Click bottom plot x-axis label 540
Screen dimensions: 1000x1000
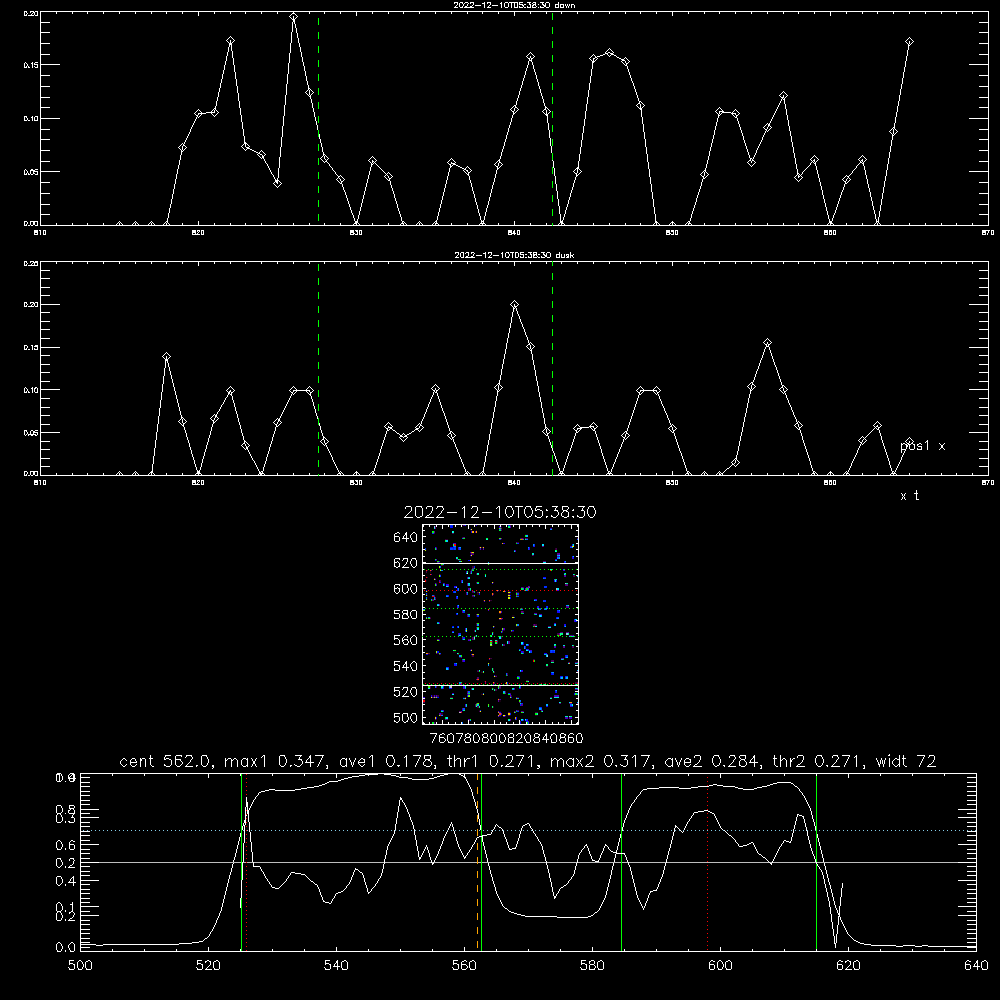(x=336, y=966)
